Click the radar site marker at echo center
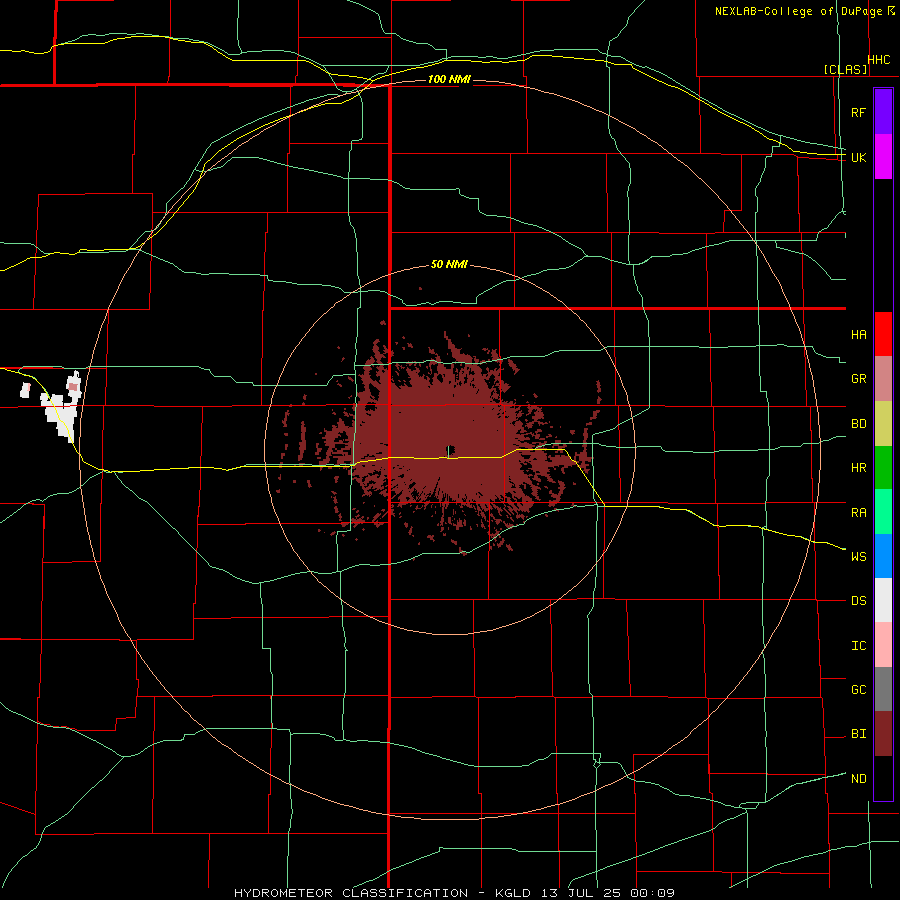 pyautogui.click(x=451, y=450)
